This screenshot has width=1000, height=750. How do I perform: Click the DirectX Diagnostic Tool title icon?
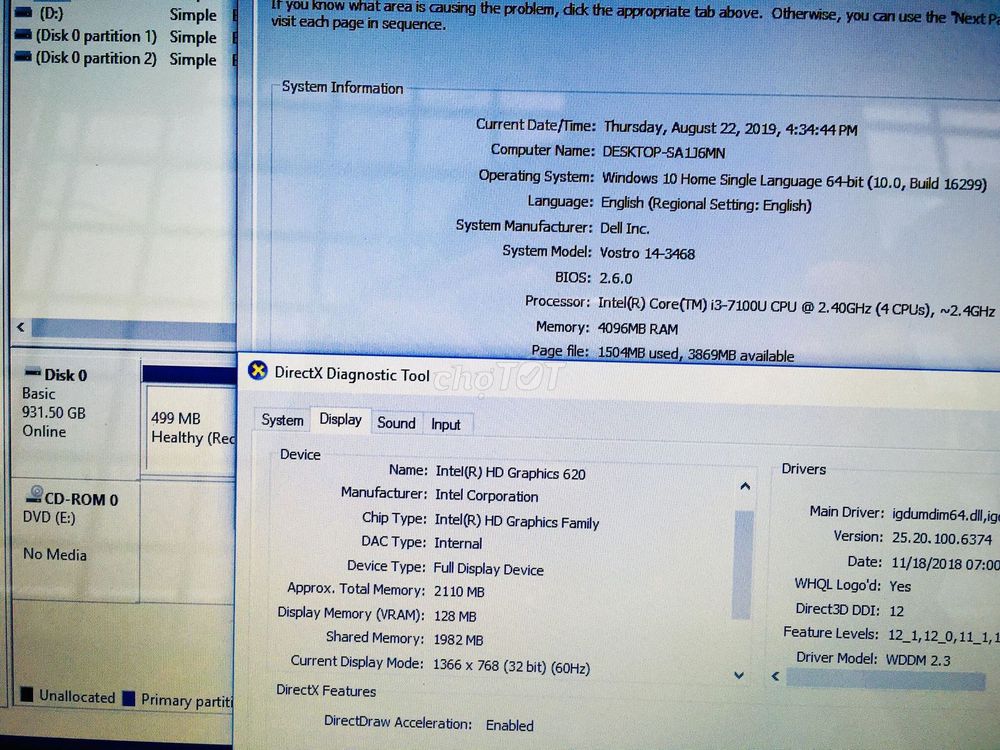coord(258,370)
